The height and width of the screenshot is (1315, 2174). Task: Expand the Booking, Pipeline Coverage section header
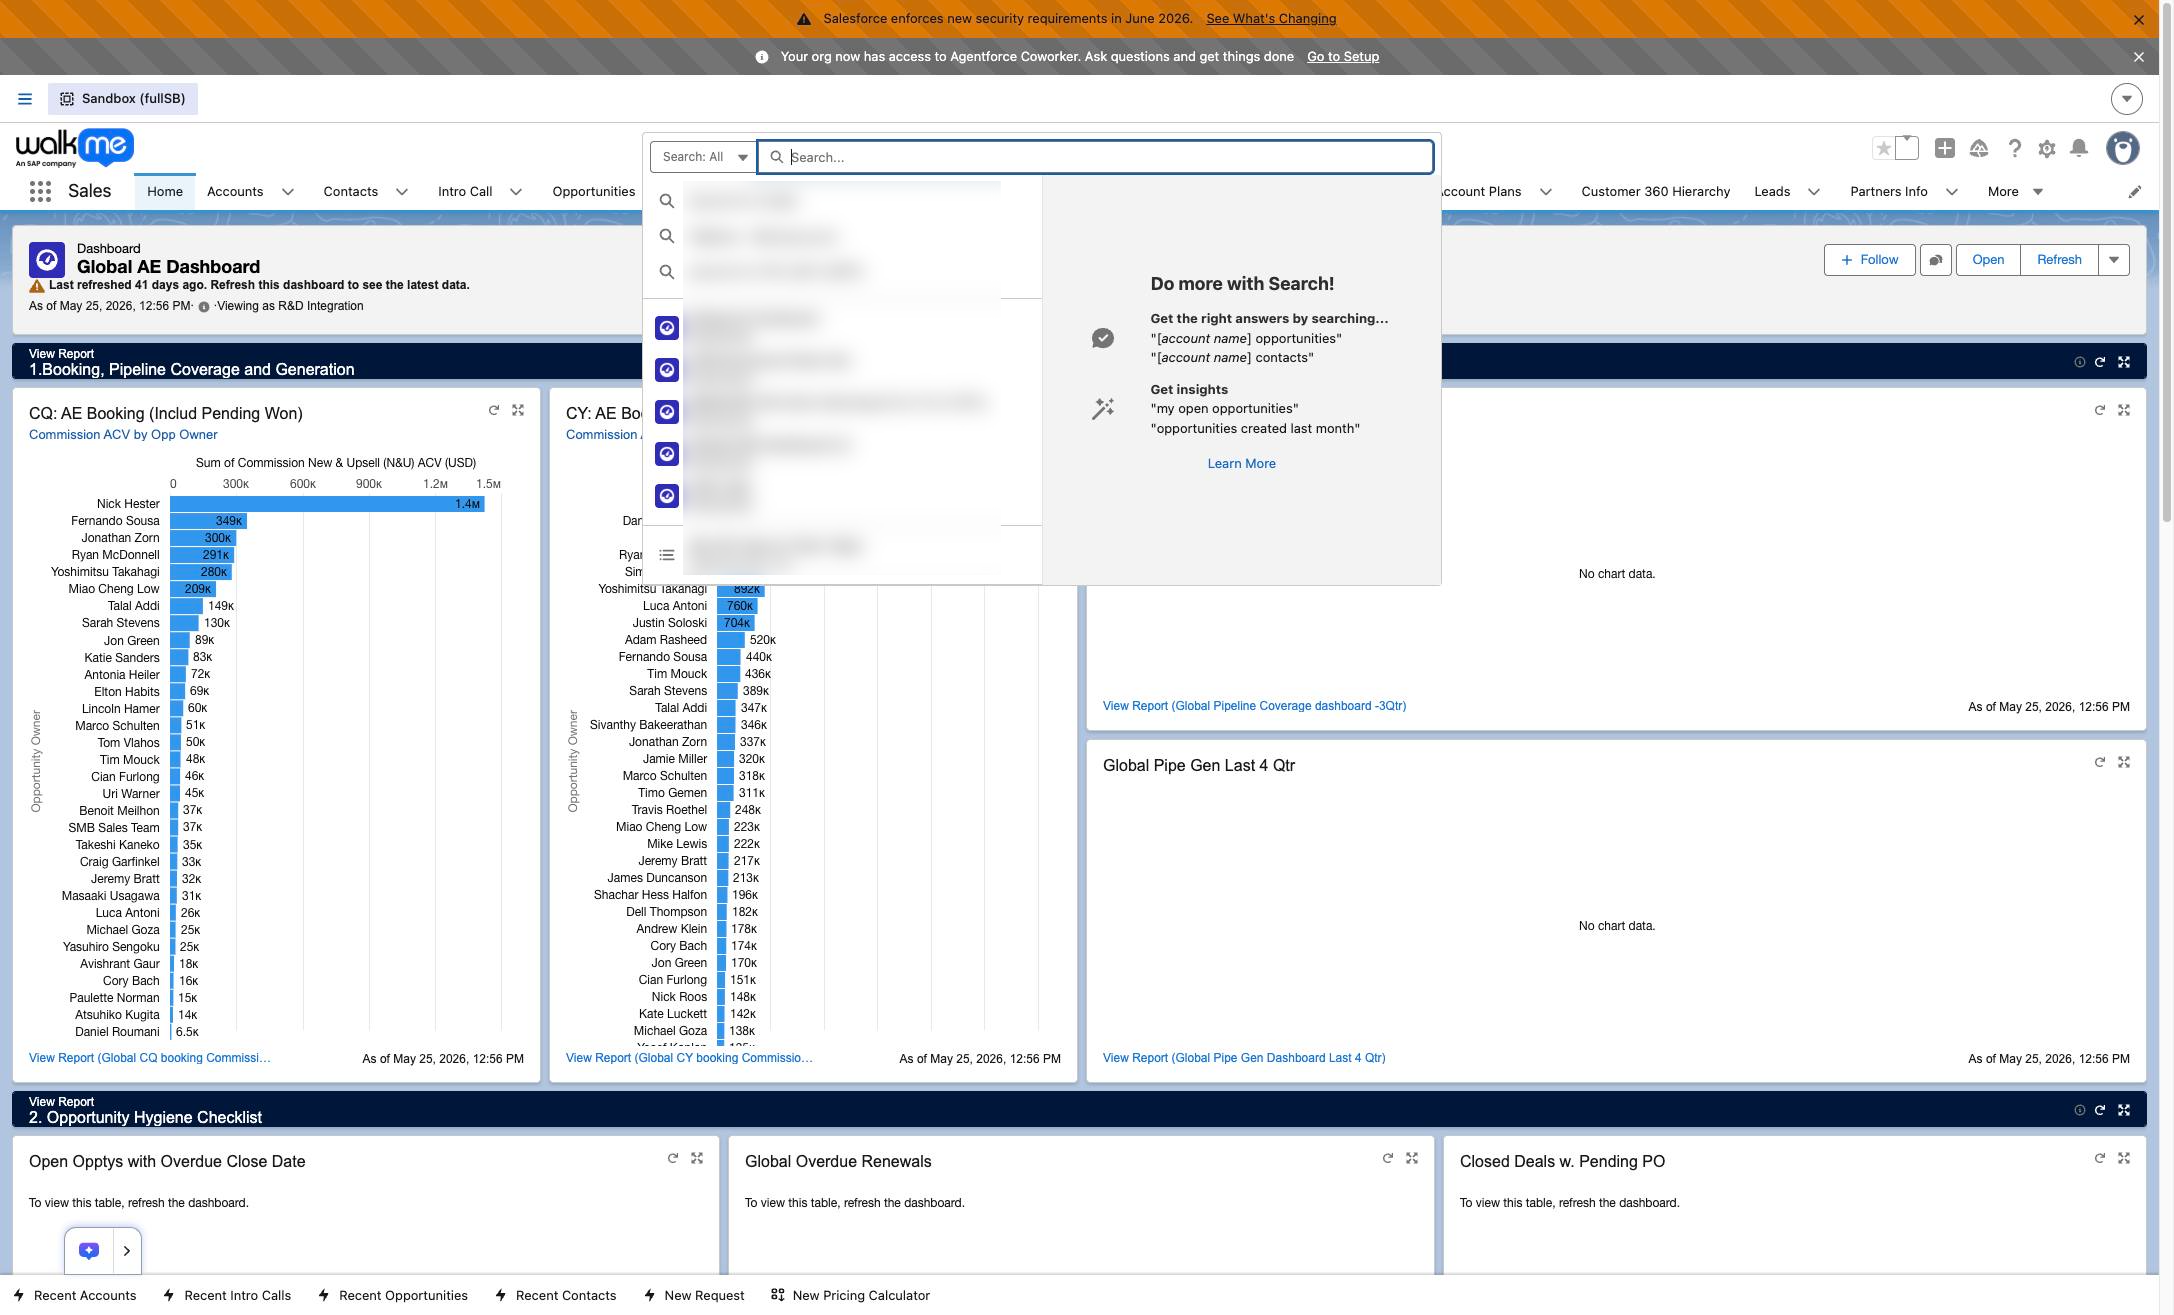[2124, 362]
